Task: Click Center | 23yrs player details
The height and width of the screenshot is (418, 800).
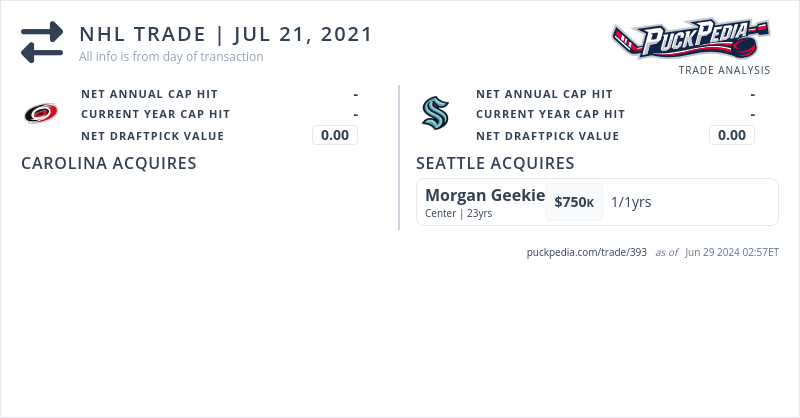Action: pos(458,213)
